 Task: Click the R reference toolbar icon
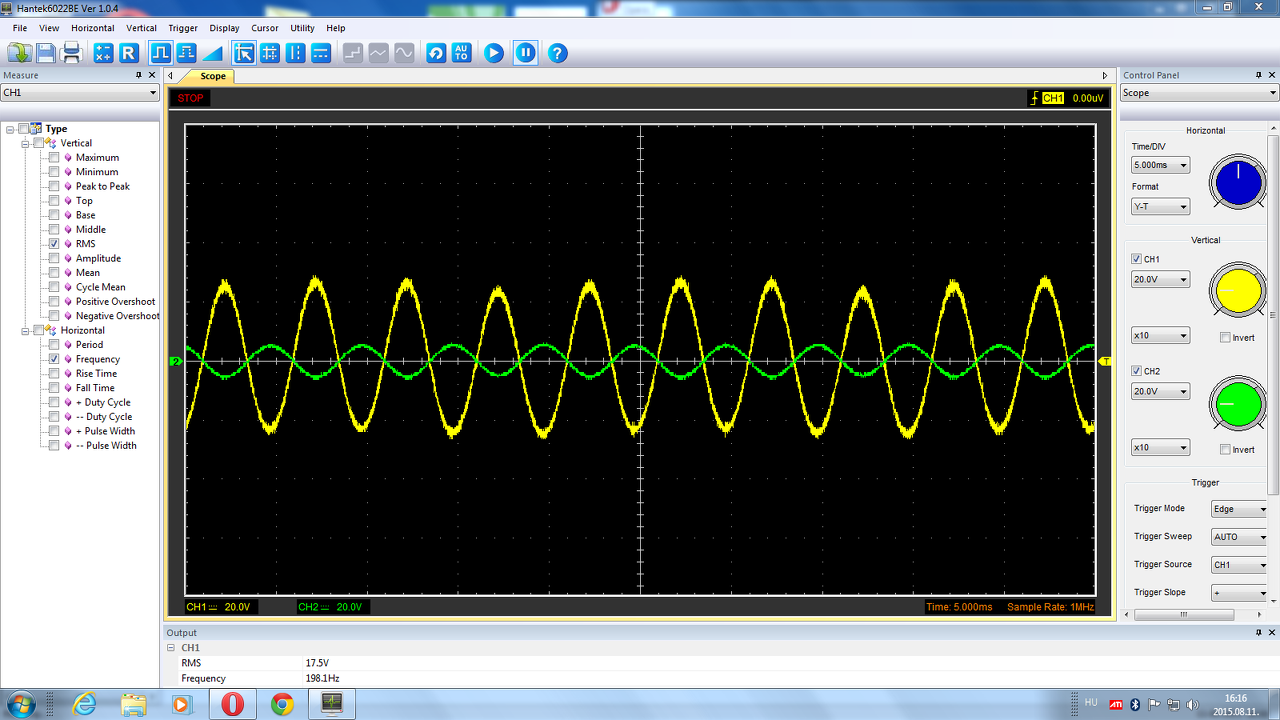[x=129, y=53]
